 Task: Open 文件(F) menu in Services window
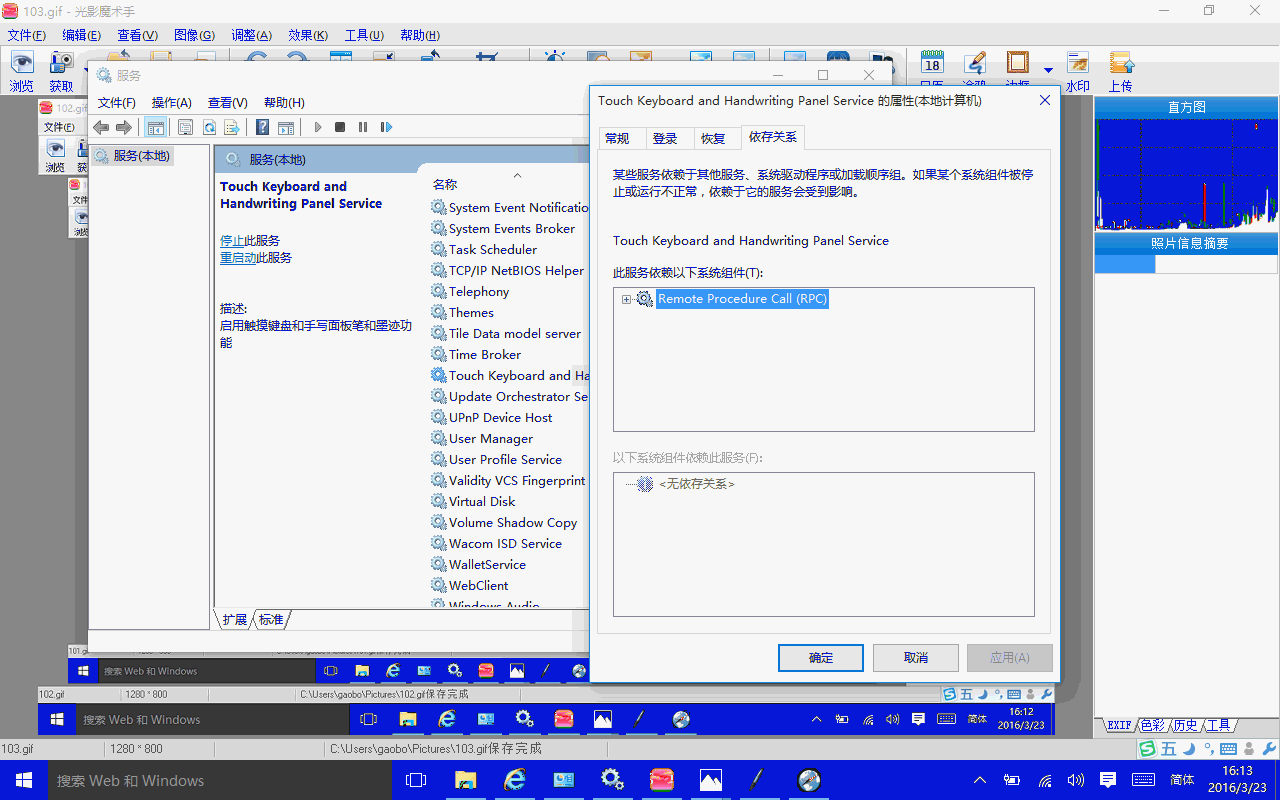point(117,103)
